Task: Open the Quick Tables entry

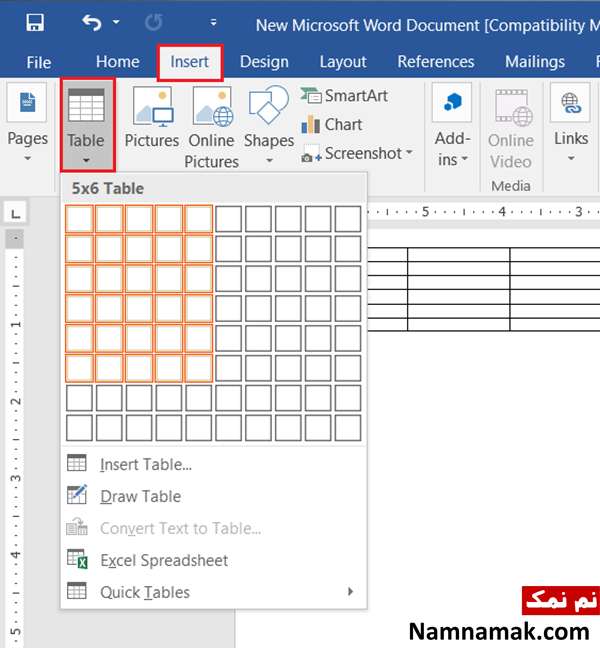Action: [x=214, y=592]
